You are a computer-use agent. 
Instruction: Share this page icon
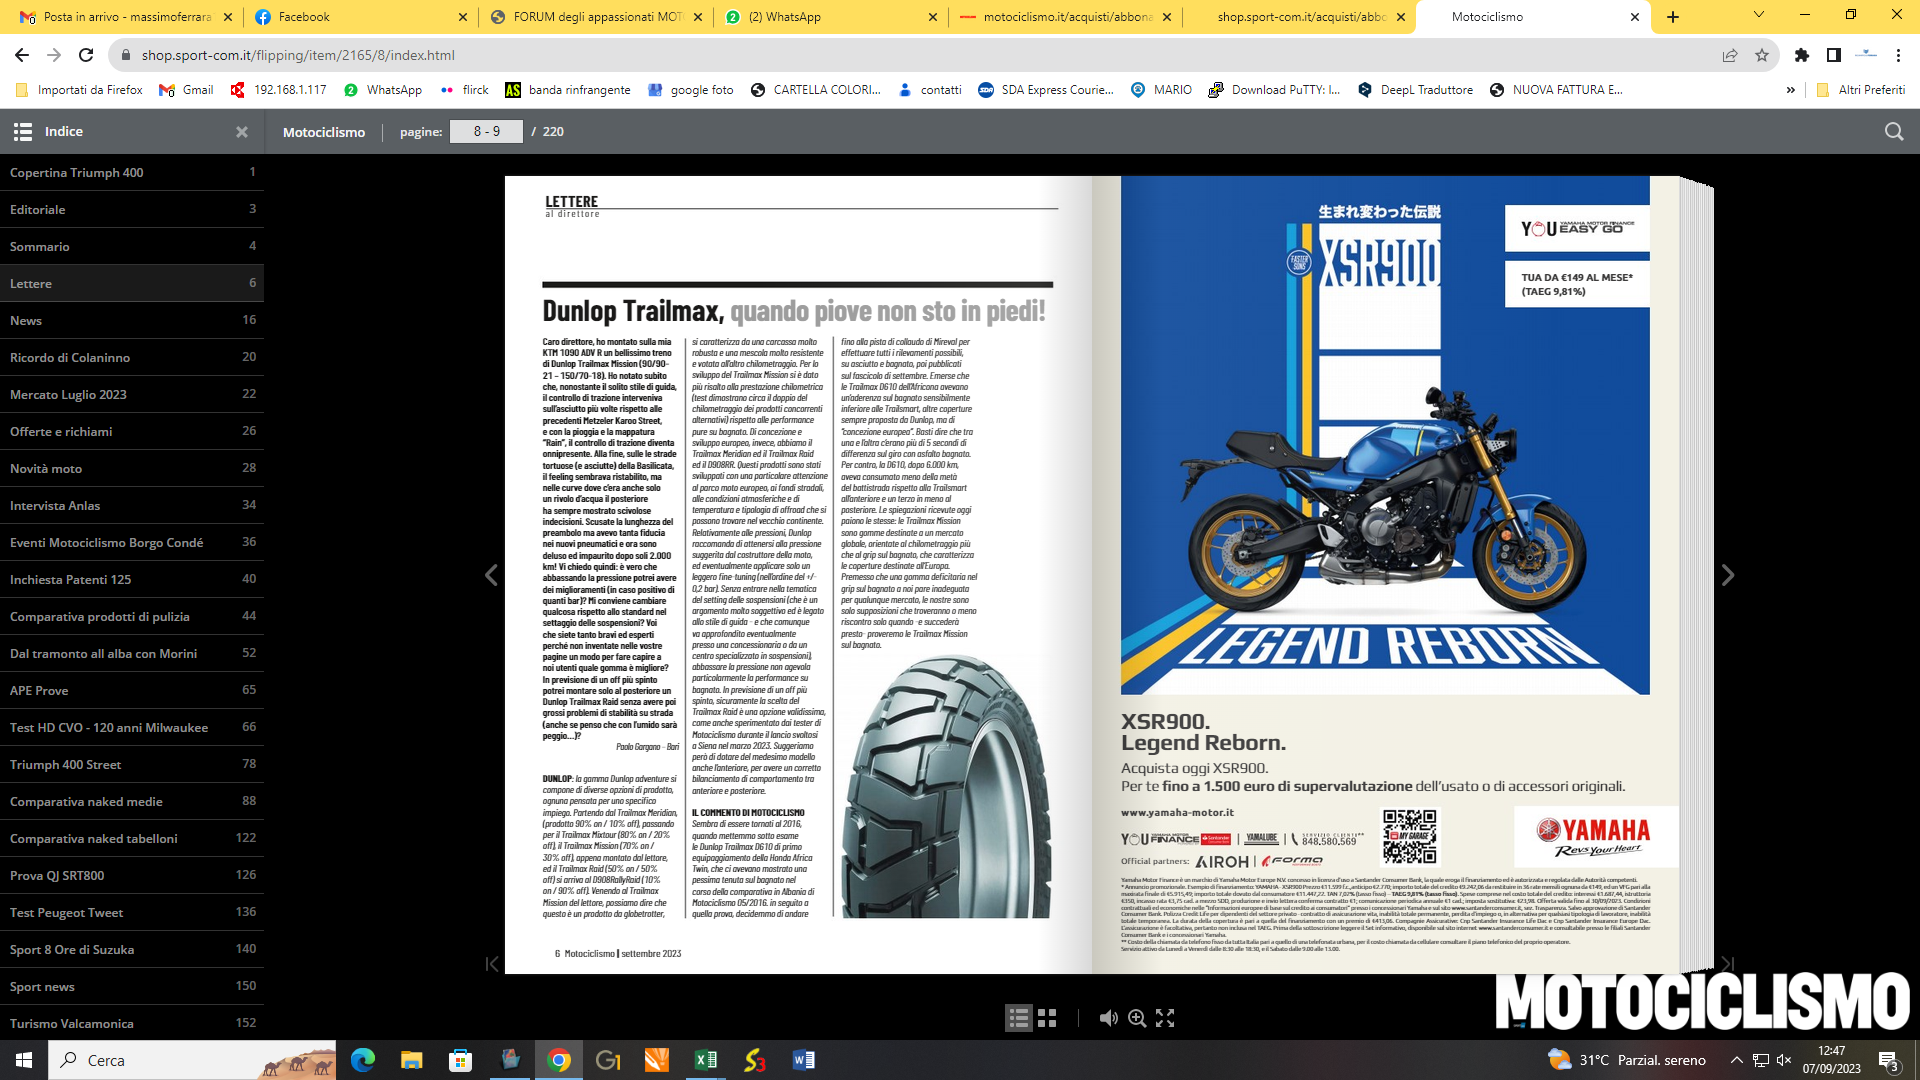coord(1730,55)
